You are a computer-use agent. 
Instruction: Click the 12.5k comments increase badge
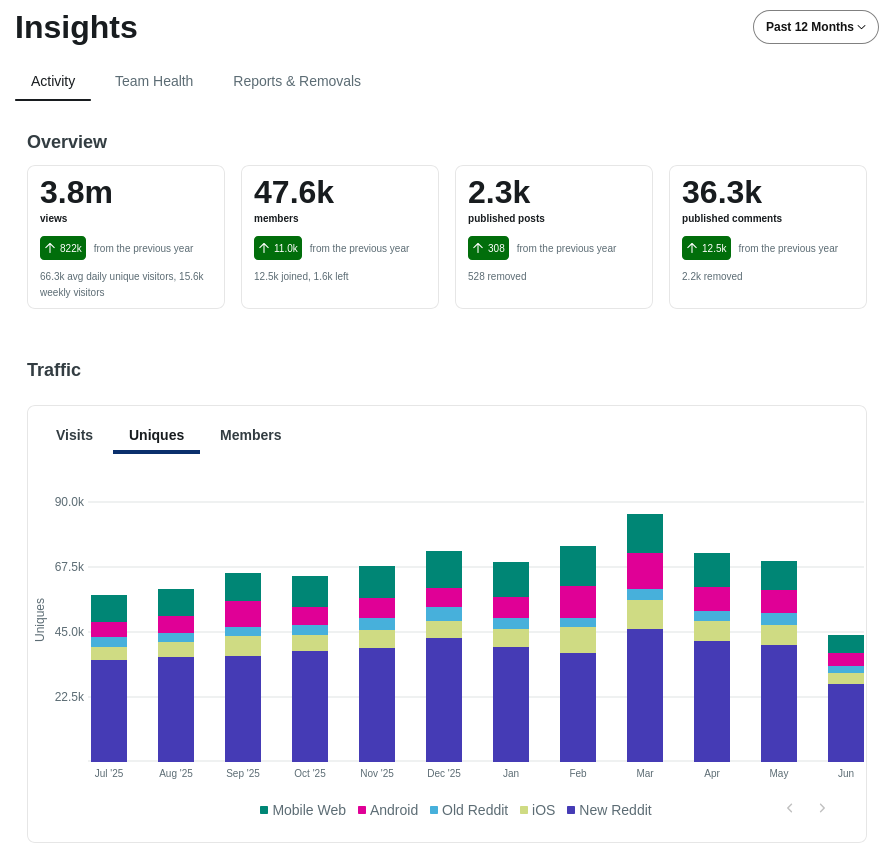click(x=706, y=248)
